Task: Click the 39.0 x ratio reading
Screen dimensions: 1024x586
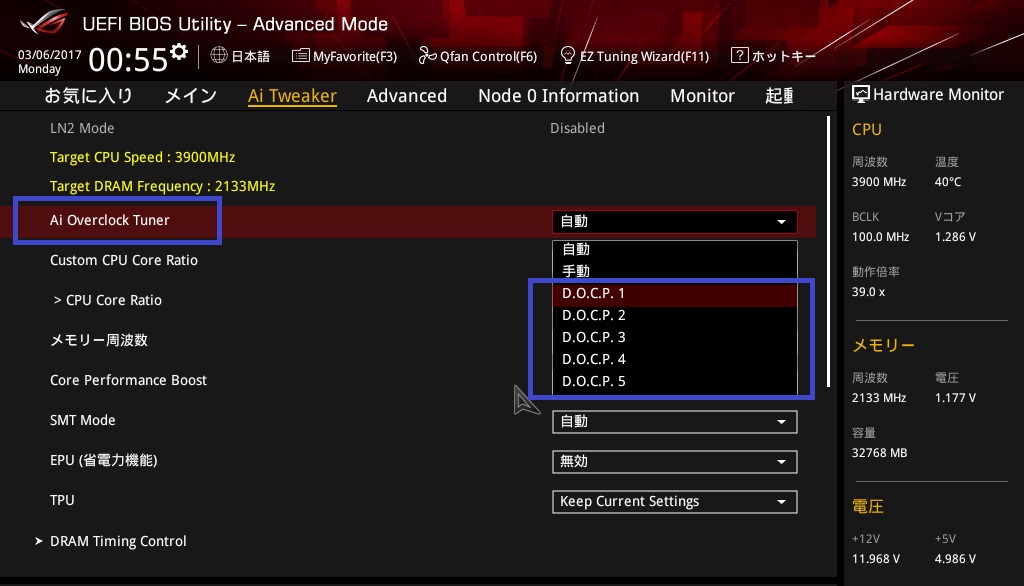Action: coord(869,291)
